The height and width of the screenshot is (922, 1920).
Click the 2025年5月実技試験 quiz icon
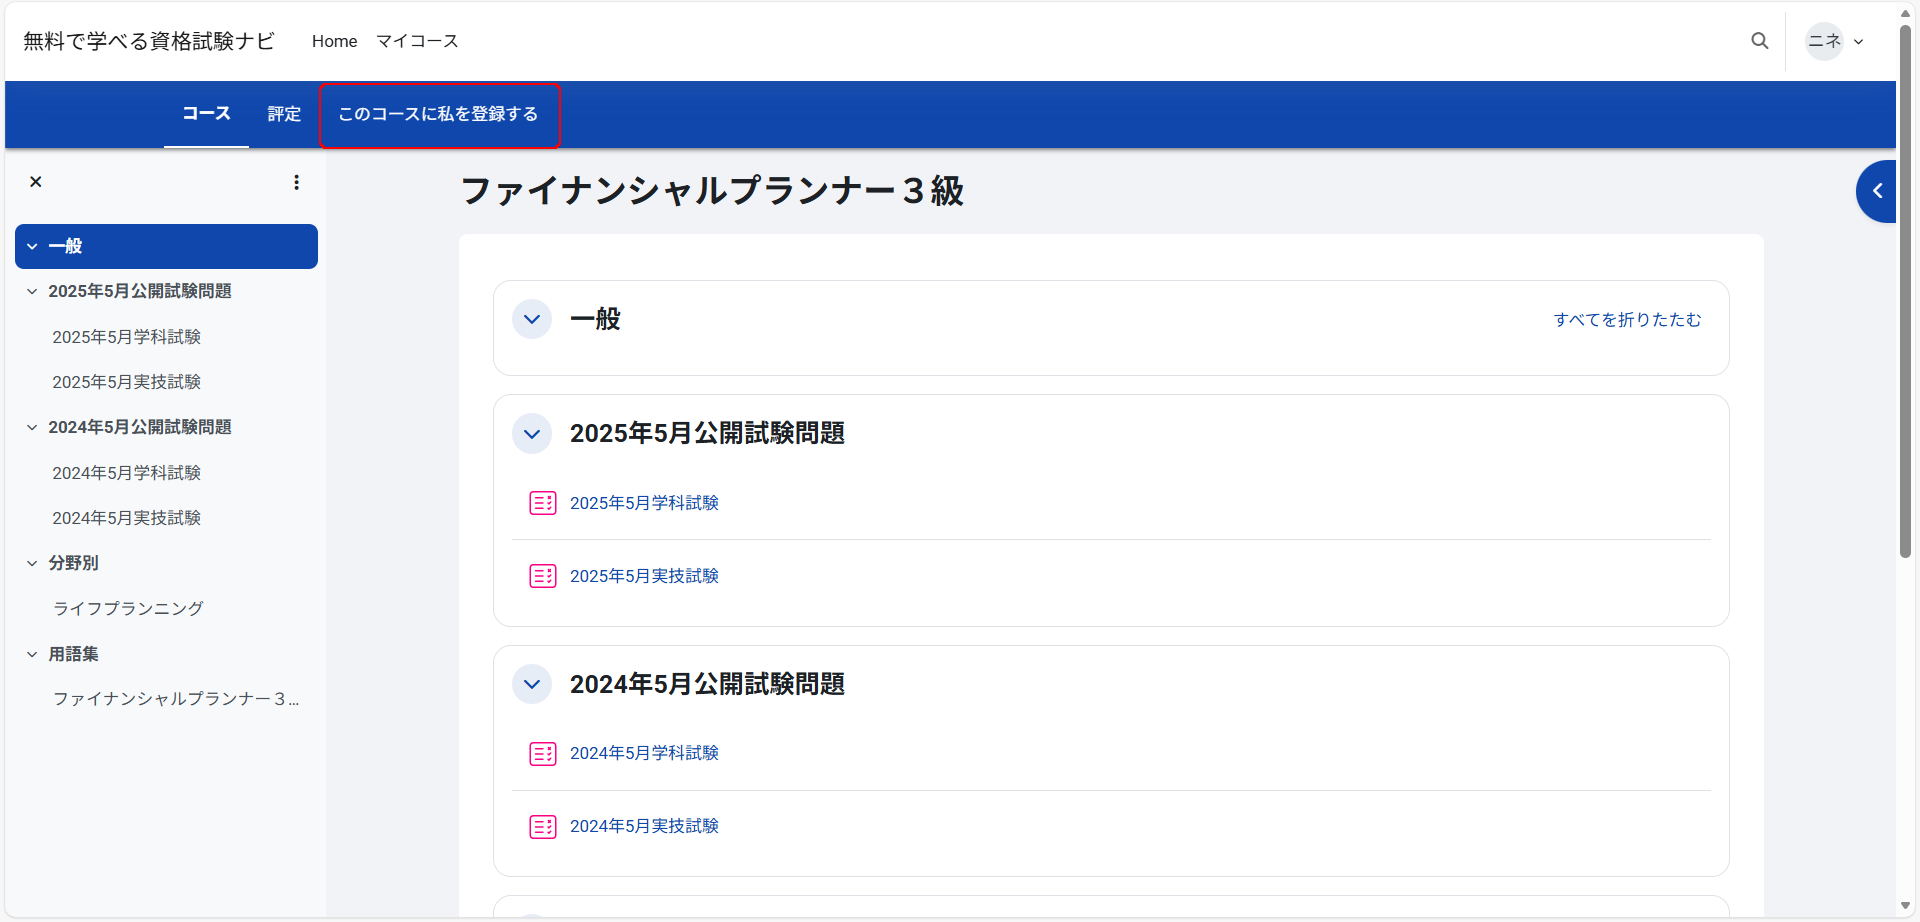(542, 576)
